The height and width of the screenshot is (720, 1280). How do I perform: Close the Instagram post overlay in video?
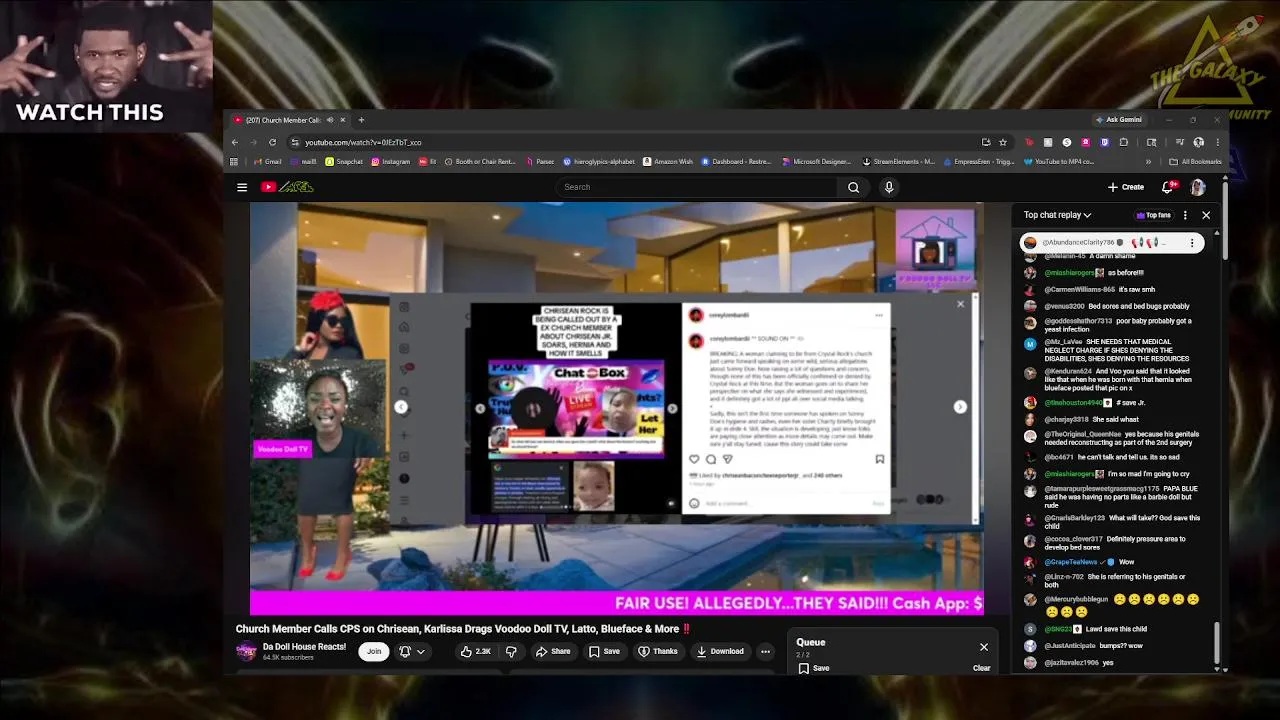(960, 304)
